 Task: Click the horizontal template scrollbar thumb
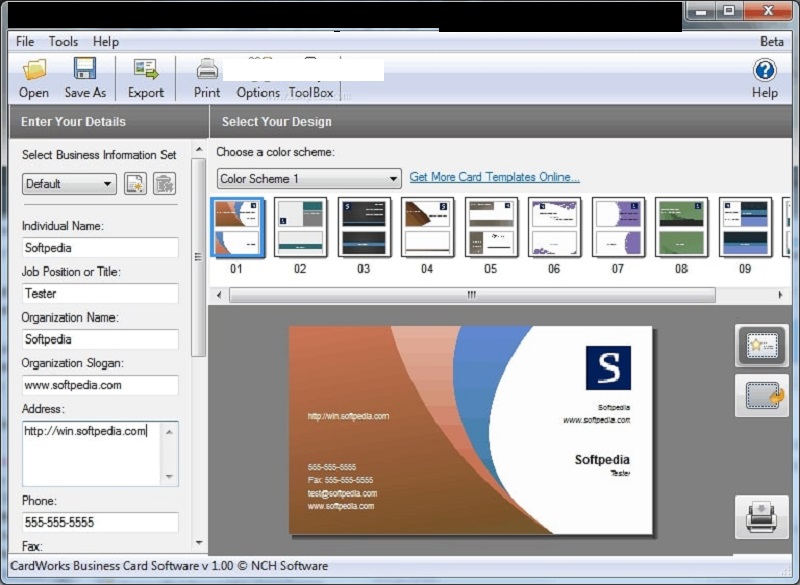[x=472, y=295]
